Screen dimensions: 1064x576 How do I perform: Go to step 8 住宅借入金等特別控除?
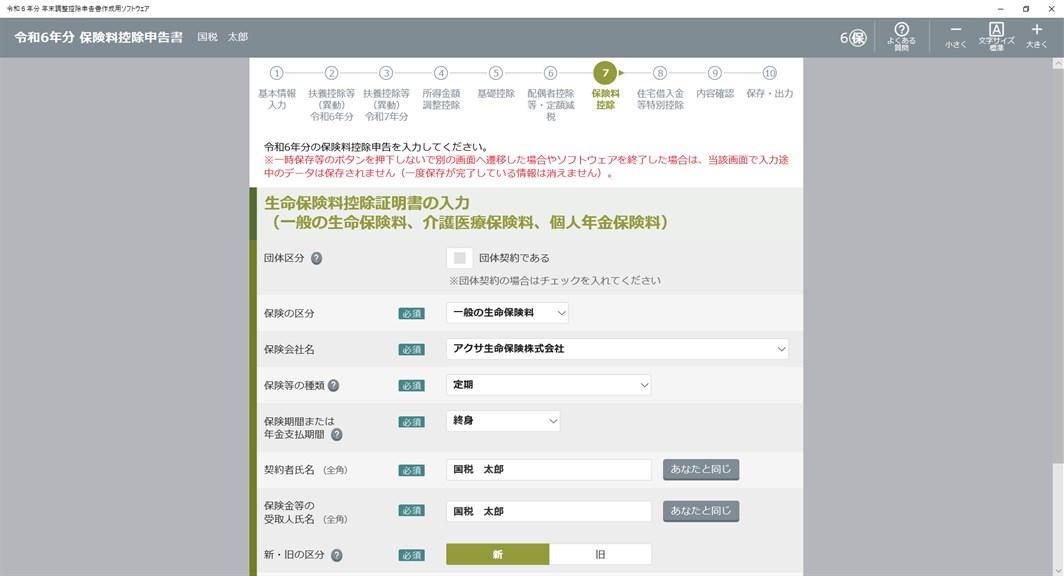[x=660, y=88]
